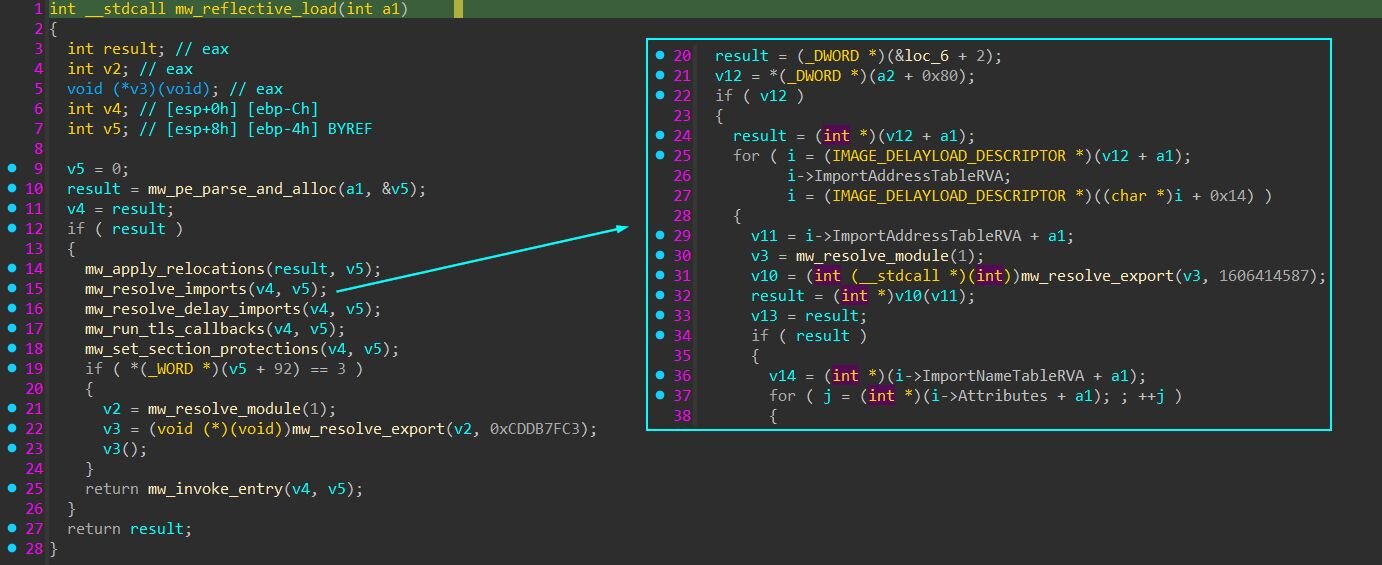Click gutter dot beside 'if ( v12 )' line
Screen dimensions: 1382x565
coord(660,96)
